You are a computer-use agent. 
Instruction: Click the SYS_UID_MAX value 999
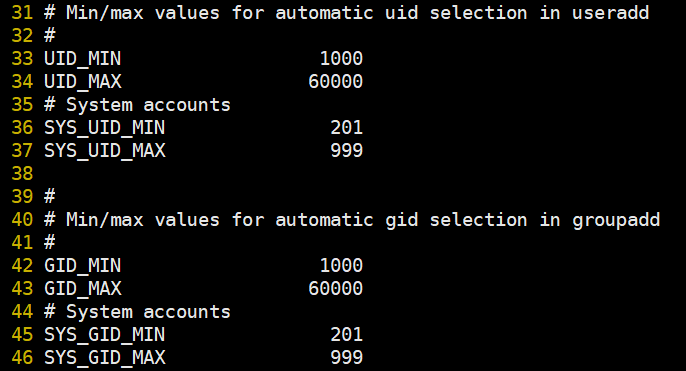tap(346, 151)
